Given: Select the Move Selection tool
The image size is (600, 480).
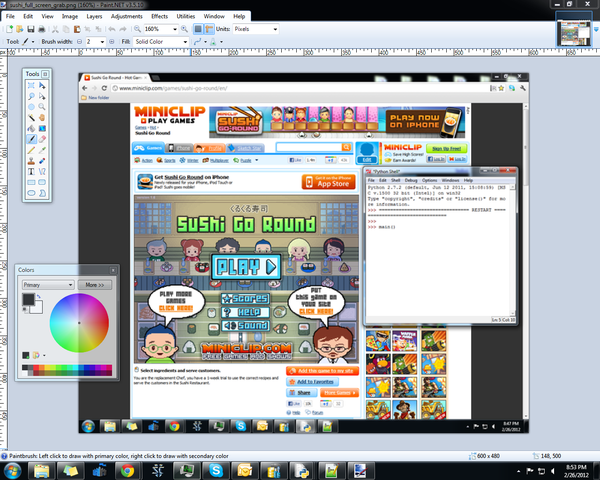Looking at the screenshot, I should click(42, 96).
